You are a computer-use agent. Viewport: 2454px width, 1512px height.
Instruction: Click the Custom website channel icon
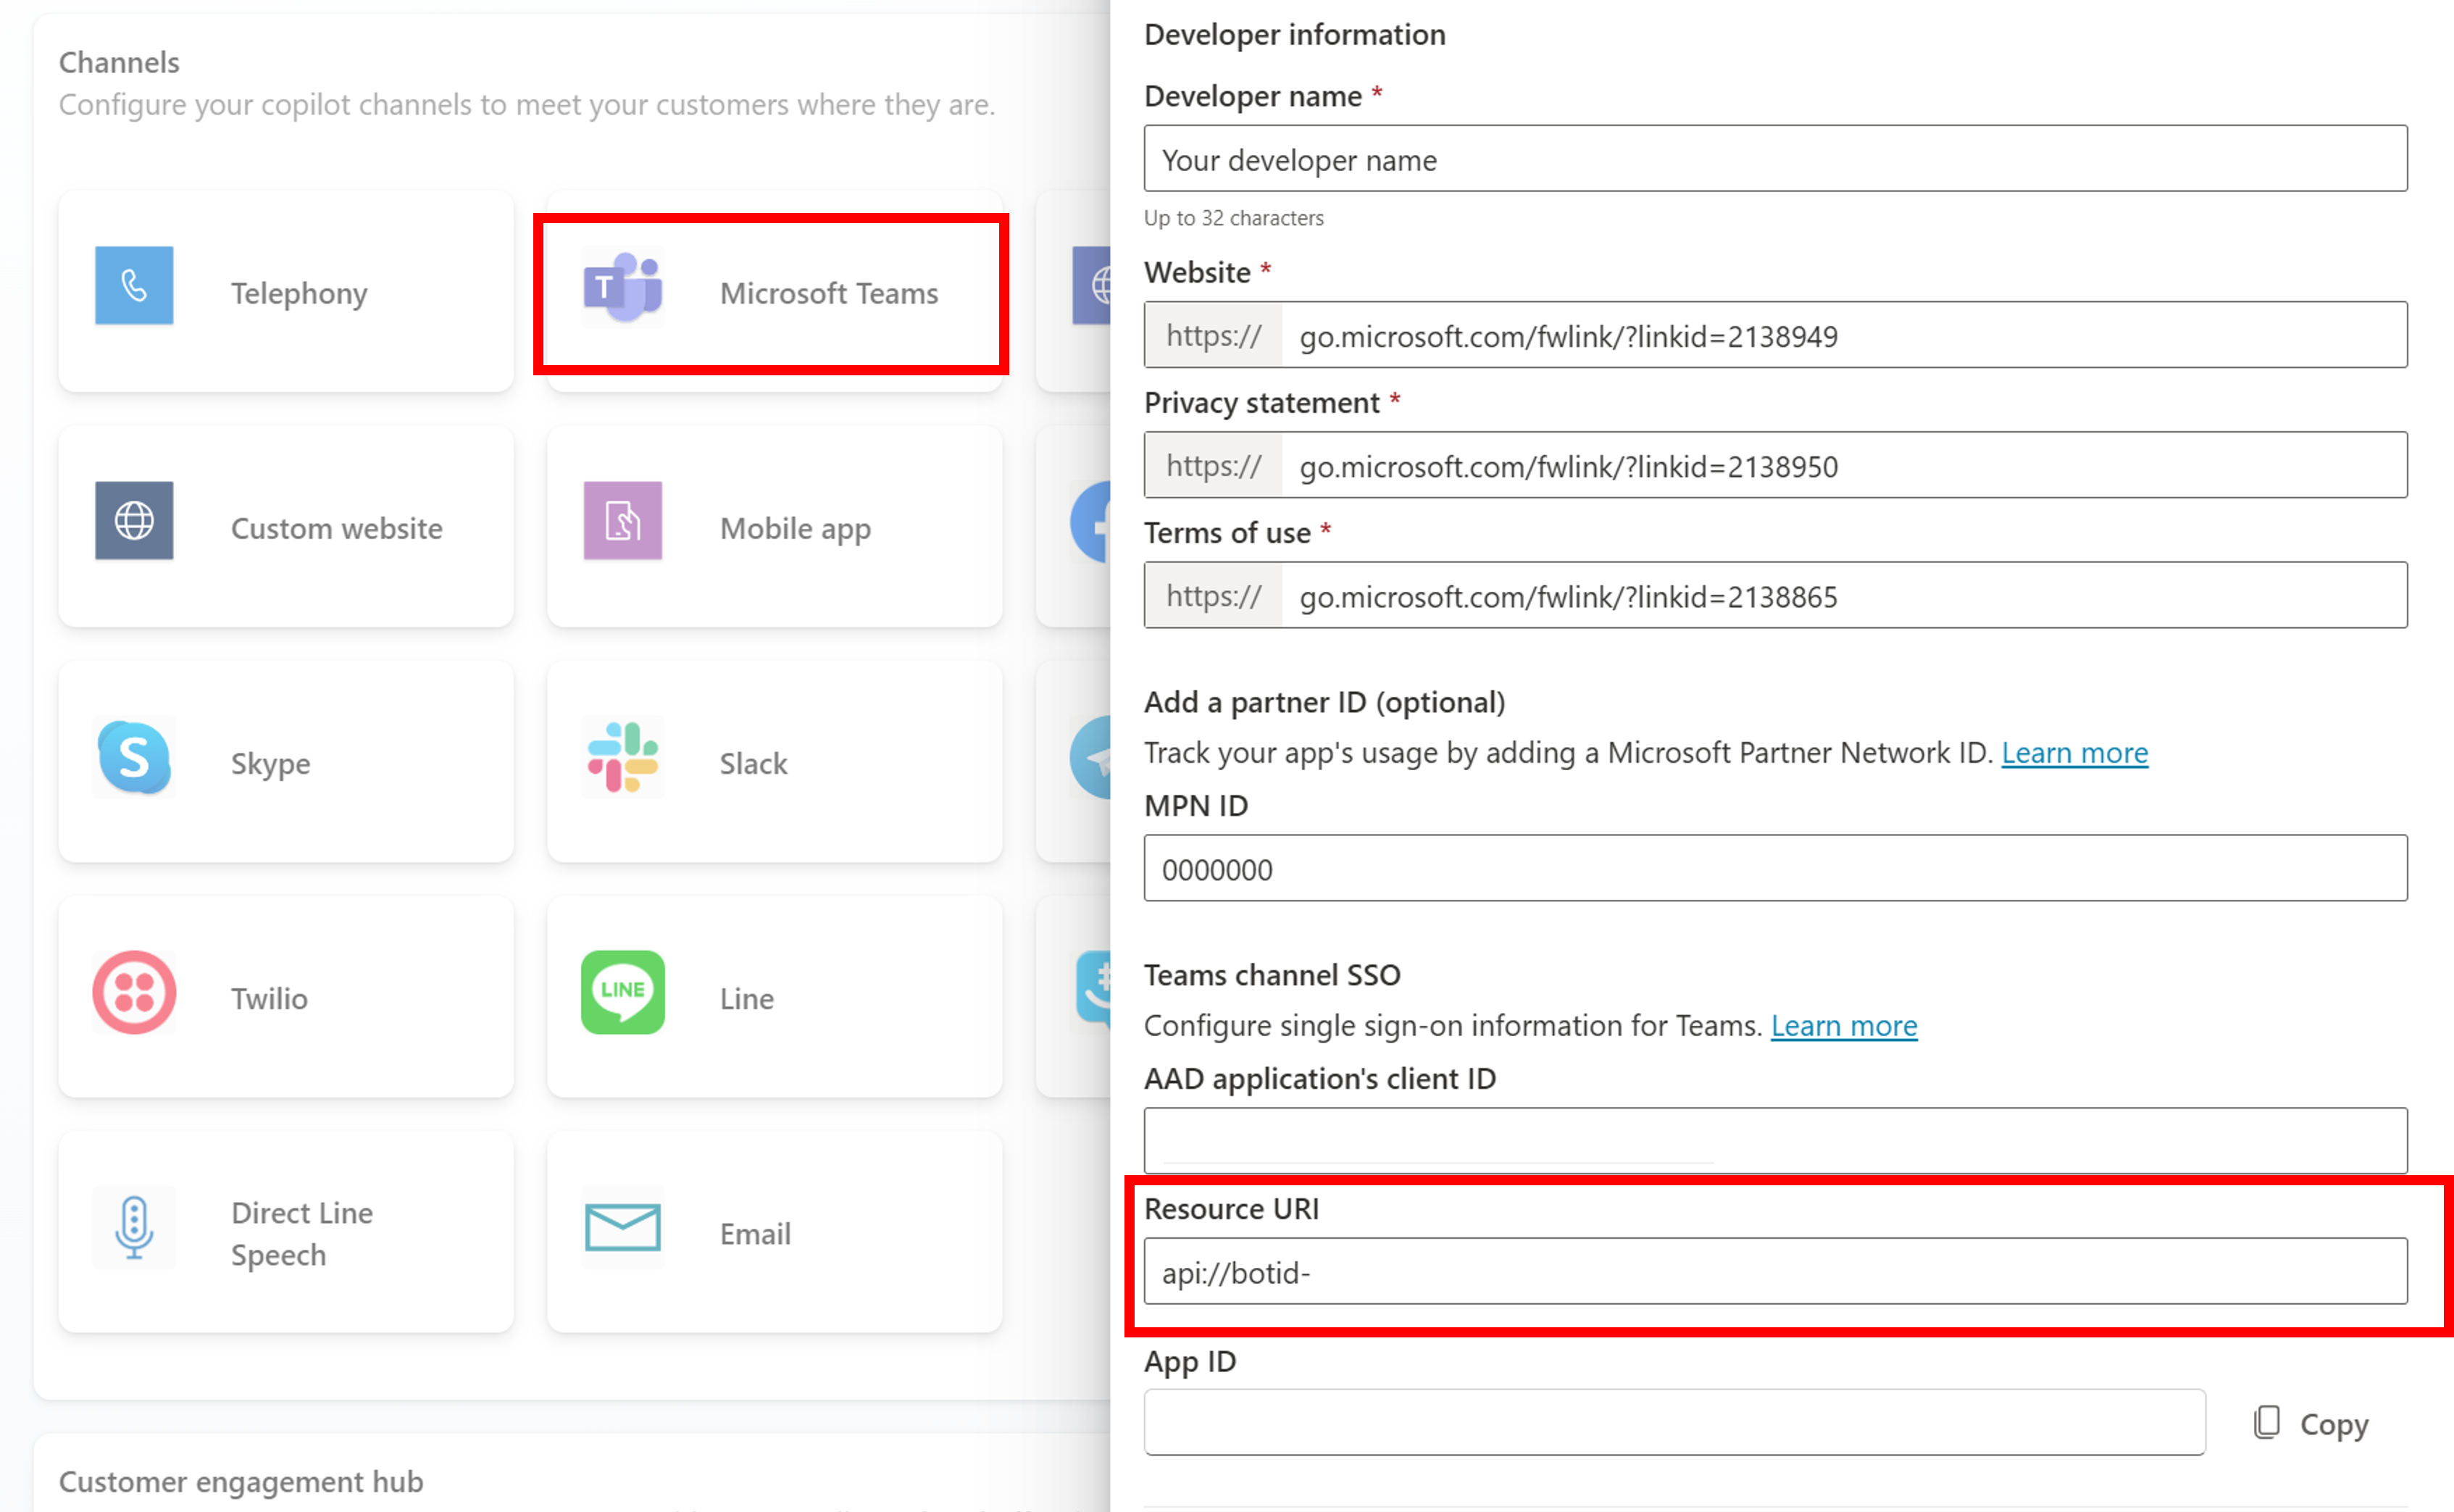(133, 525)
